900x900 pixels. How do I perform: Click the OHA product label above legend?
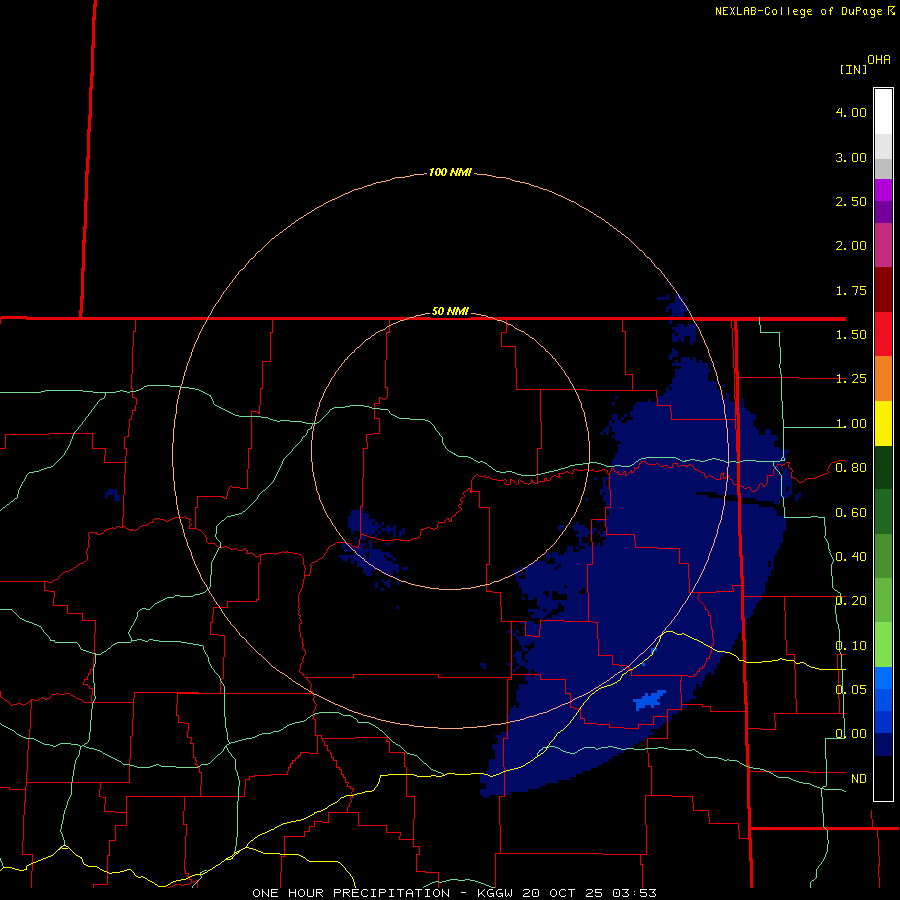click(x=879, y=59)
